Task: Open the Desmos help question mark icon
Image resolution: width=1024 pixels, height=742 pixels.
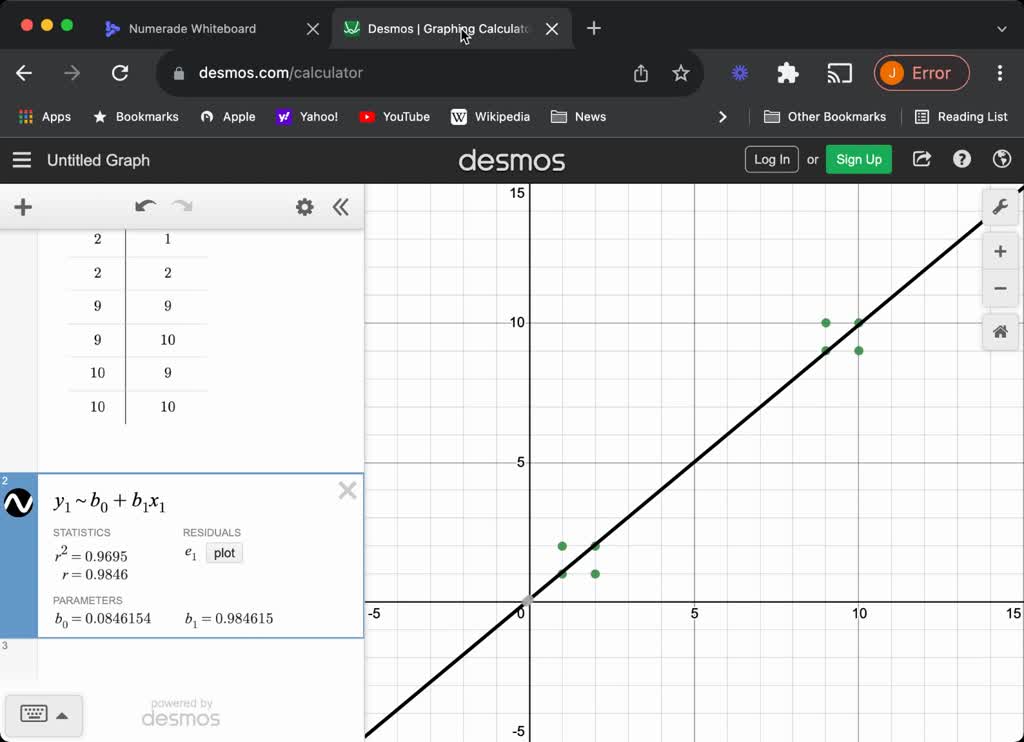Action: coord(961,159)
